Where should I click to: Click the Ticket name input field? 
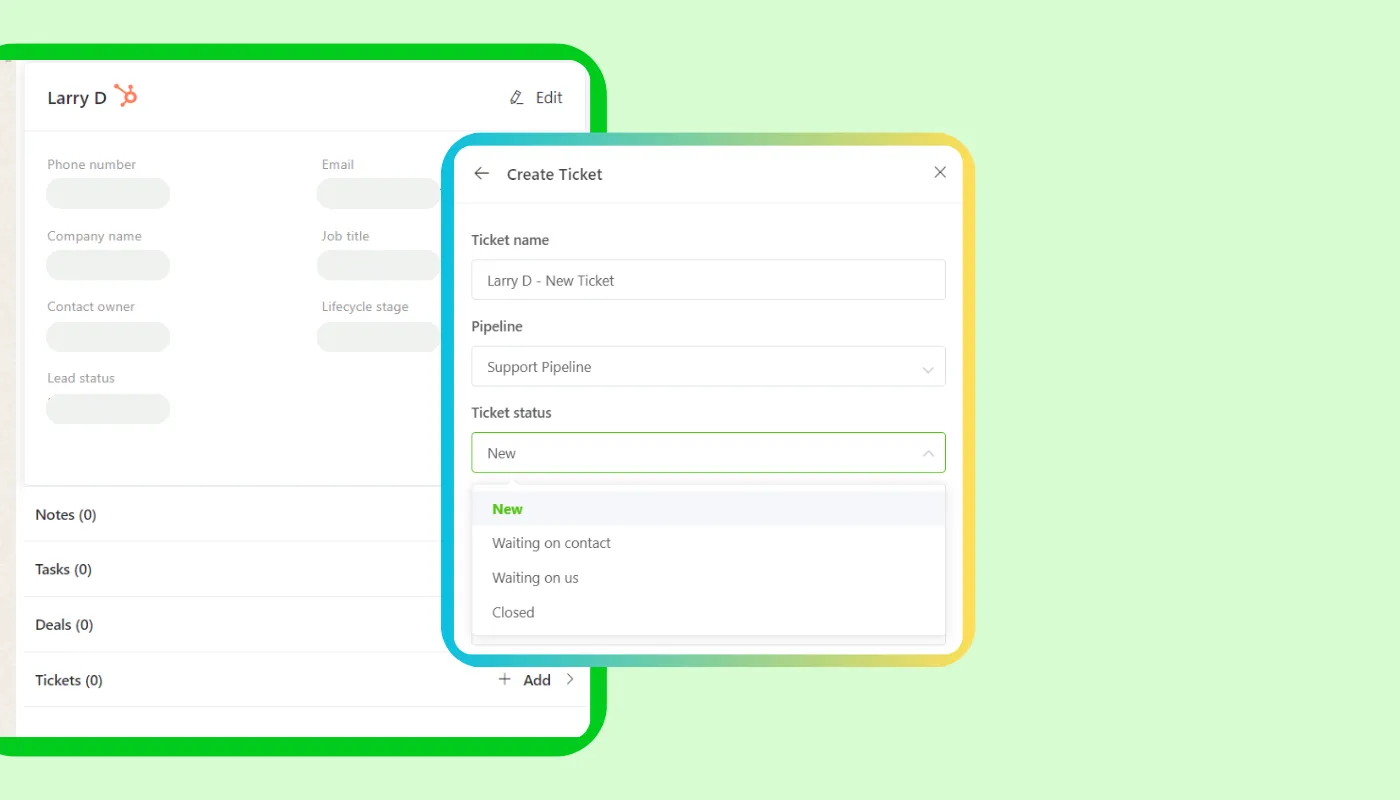click(x=708, y=280)
